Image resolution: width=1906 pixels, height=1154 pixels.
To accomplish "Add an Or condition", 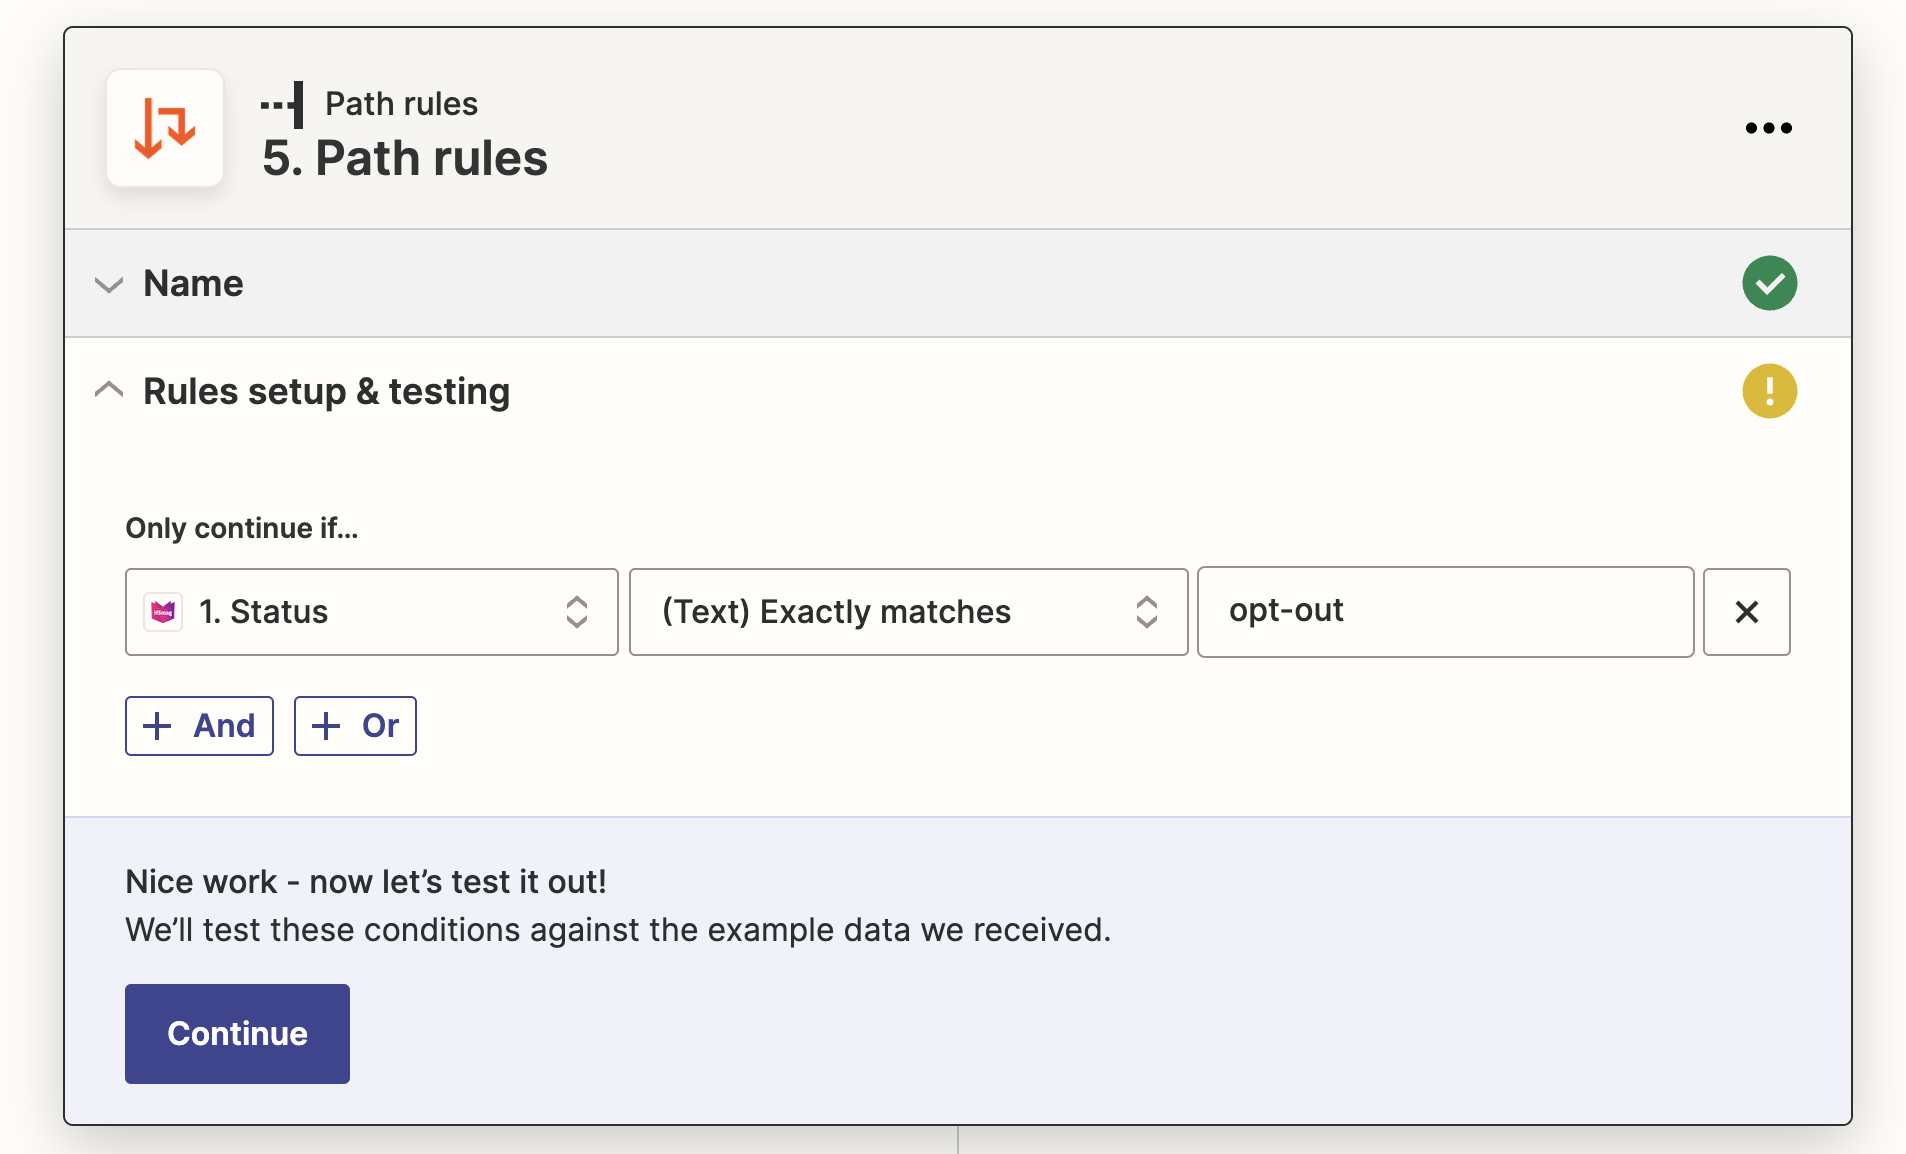I will 355,726.
